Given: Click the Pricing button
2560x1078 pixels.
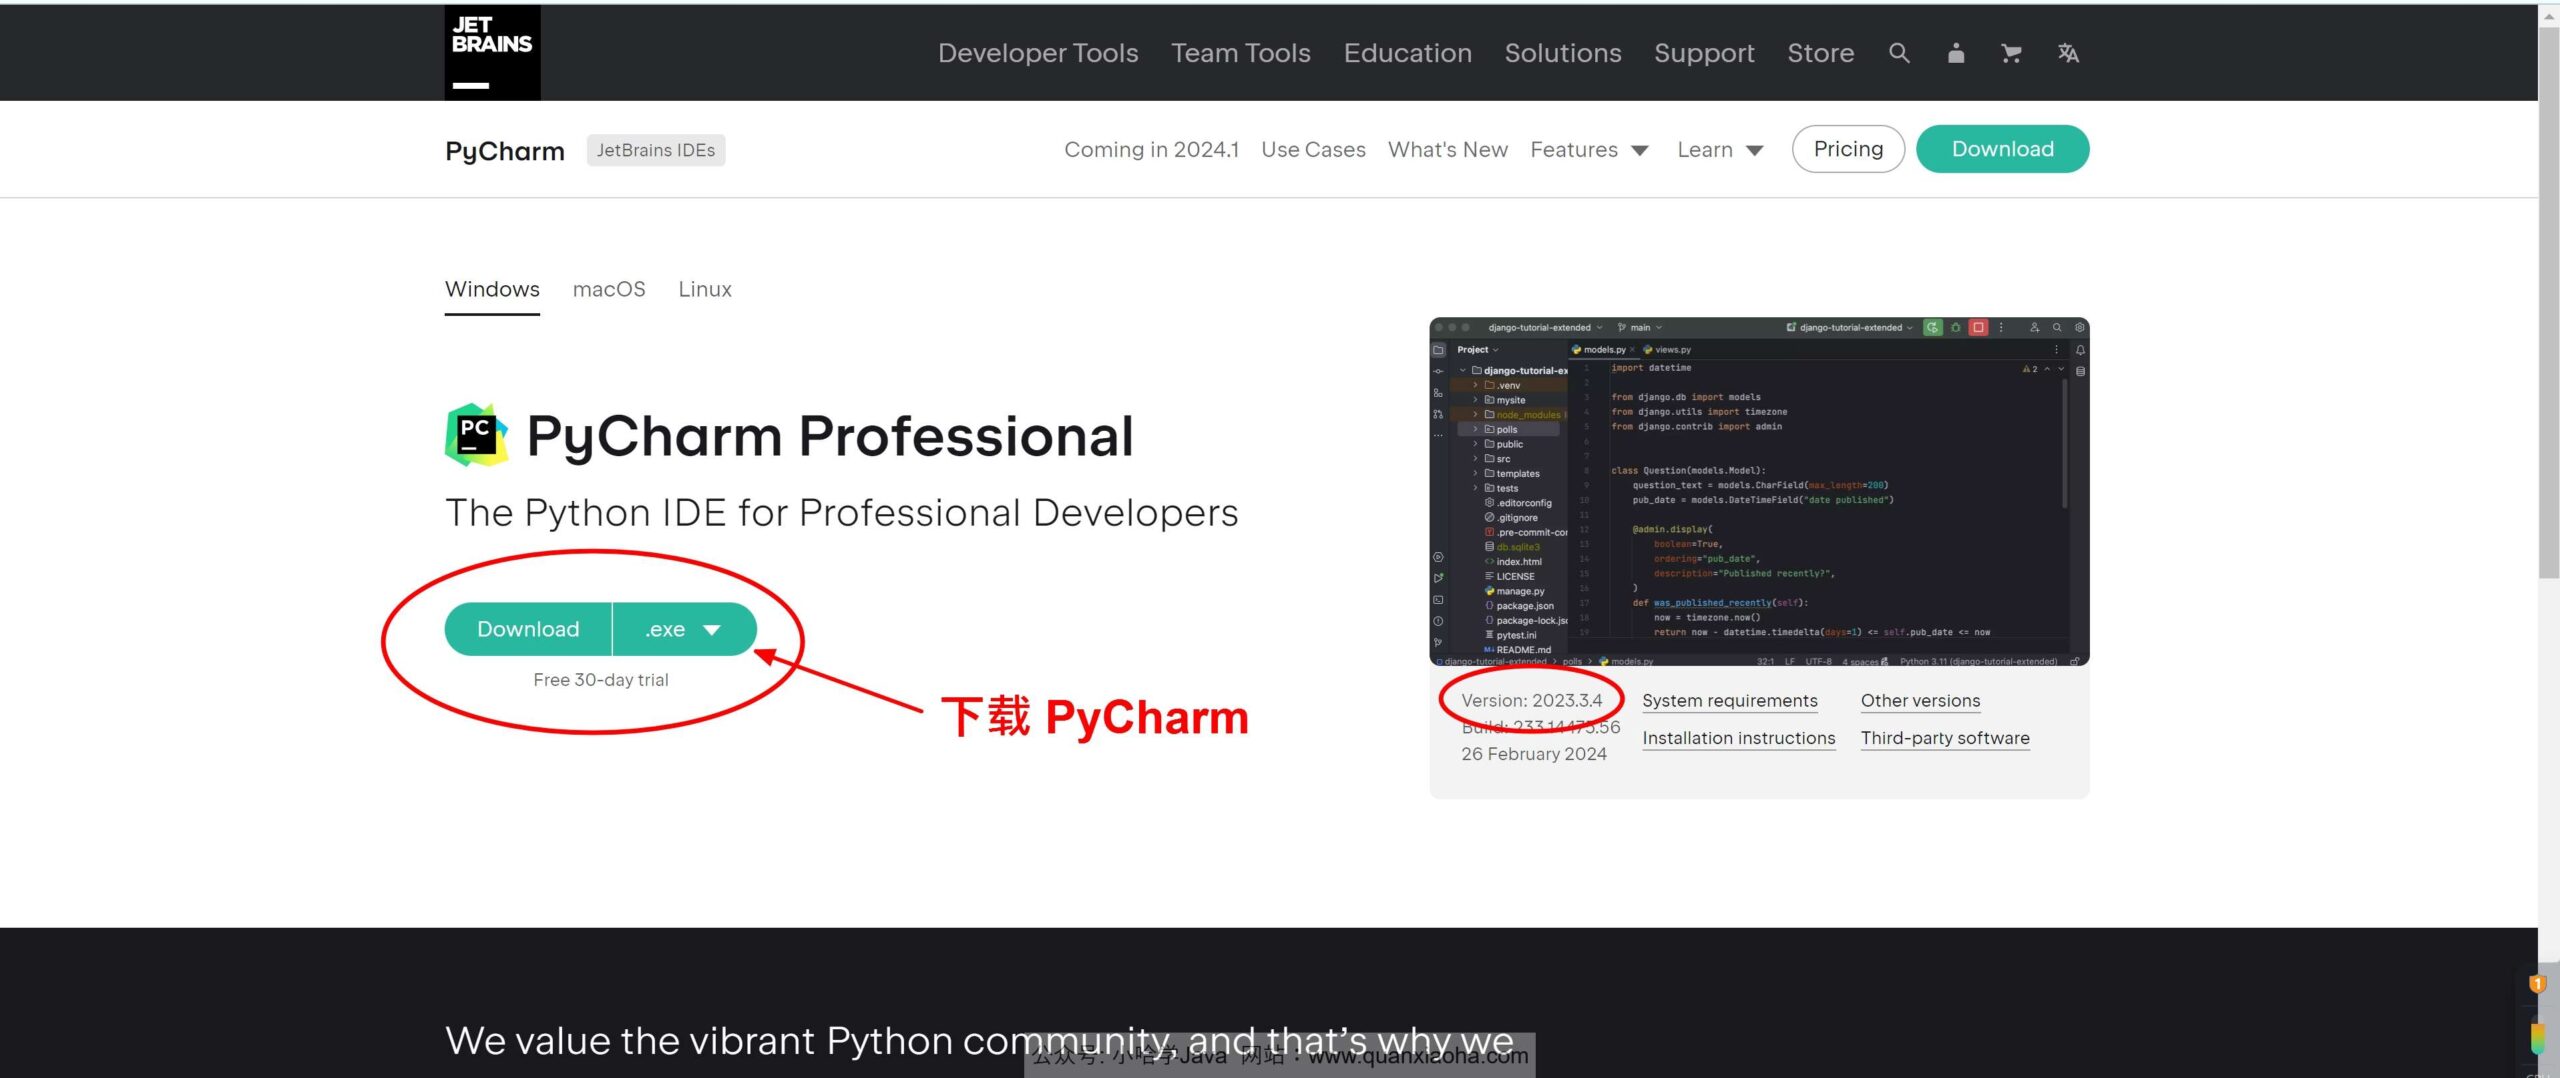Looking at the screenshot, I should [1848, 149].
